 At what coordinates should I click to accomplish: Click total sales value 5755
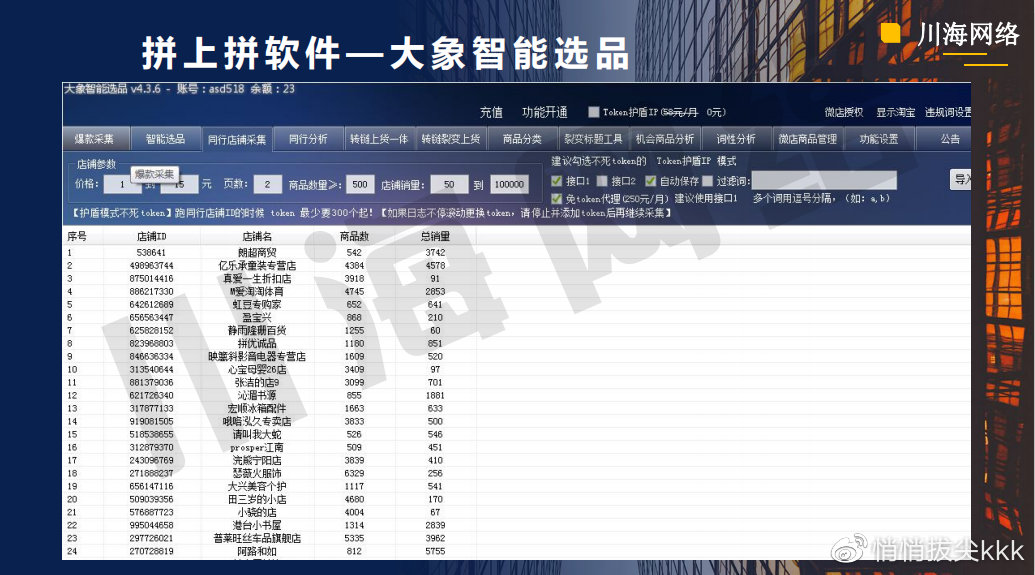(435, 551)
